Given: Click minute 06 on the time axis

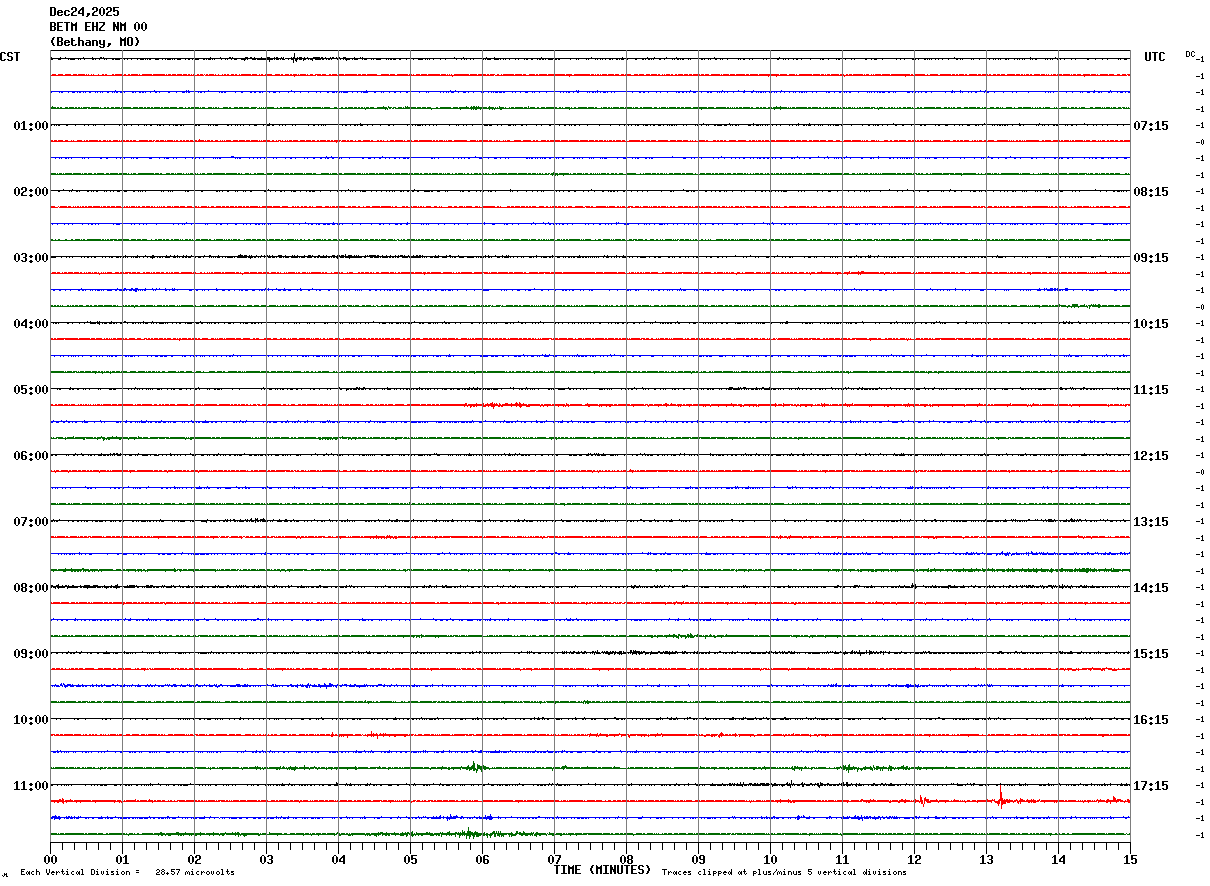Looking at the screenshot, I should 482,859.
